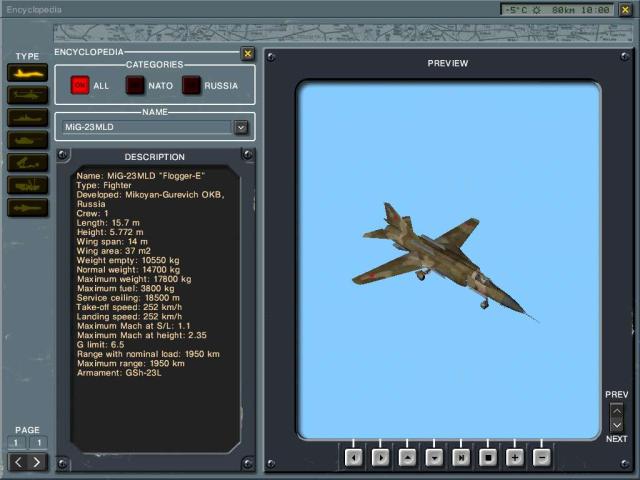Go to previous description page arrow
Viewport: 640px width, 480px height.
pyautogui.click(x=18, y=462)
